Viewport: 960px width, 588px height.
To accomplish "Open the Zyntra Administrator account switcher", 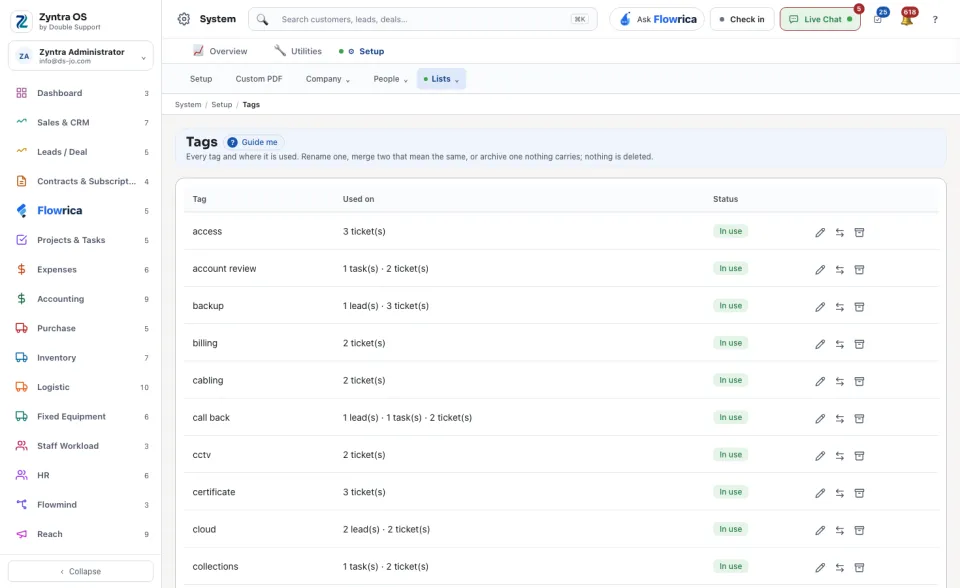I will [x=81, y=56].
